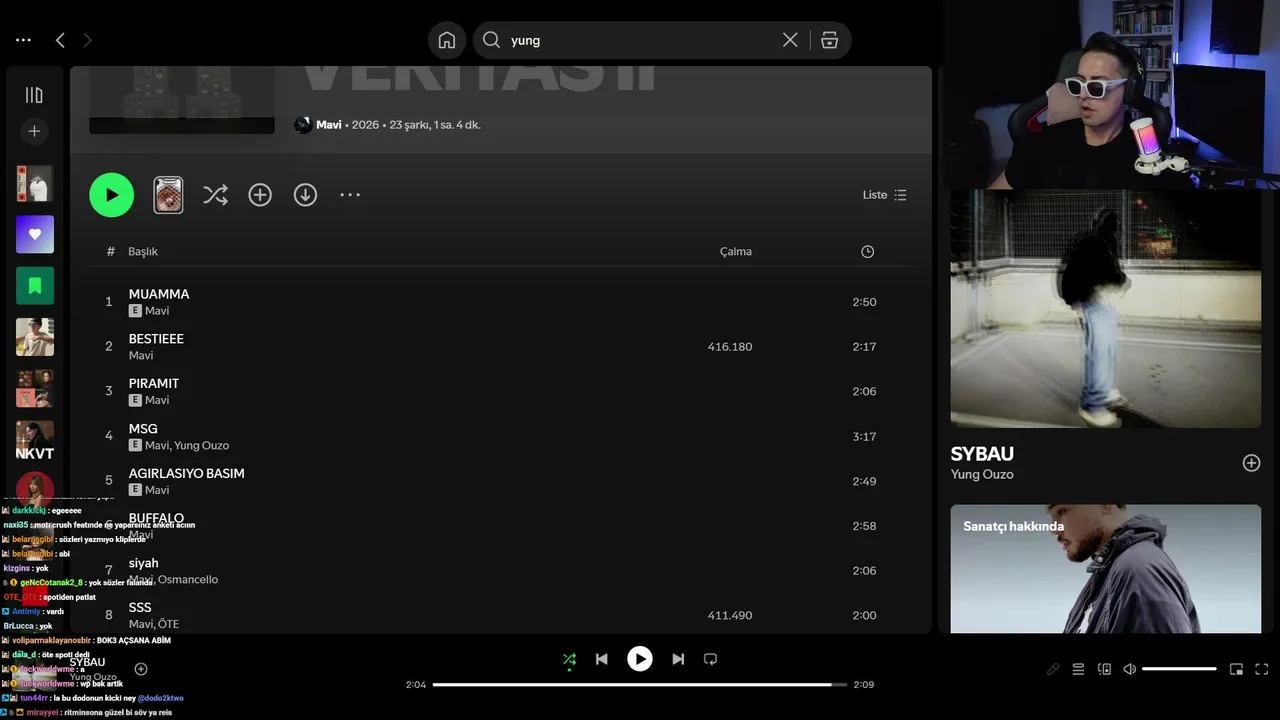The width and height of the screenshot is (1280, 720).
Task: Play the album with the green play button
Action: 112,195
